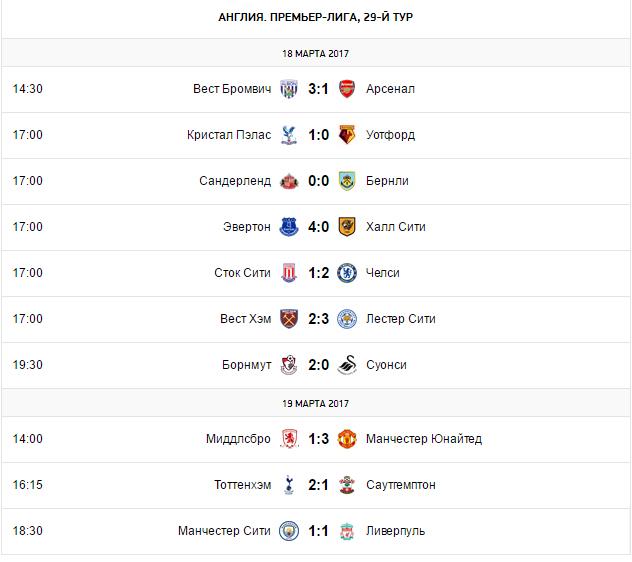This screenshot has height=562, width=632.
Task: Click the Swansea club crest
Action: 347,365
